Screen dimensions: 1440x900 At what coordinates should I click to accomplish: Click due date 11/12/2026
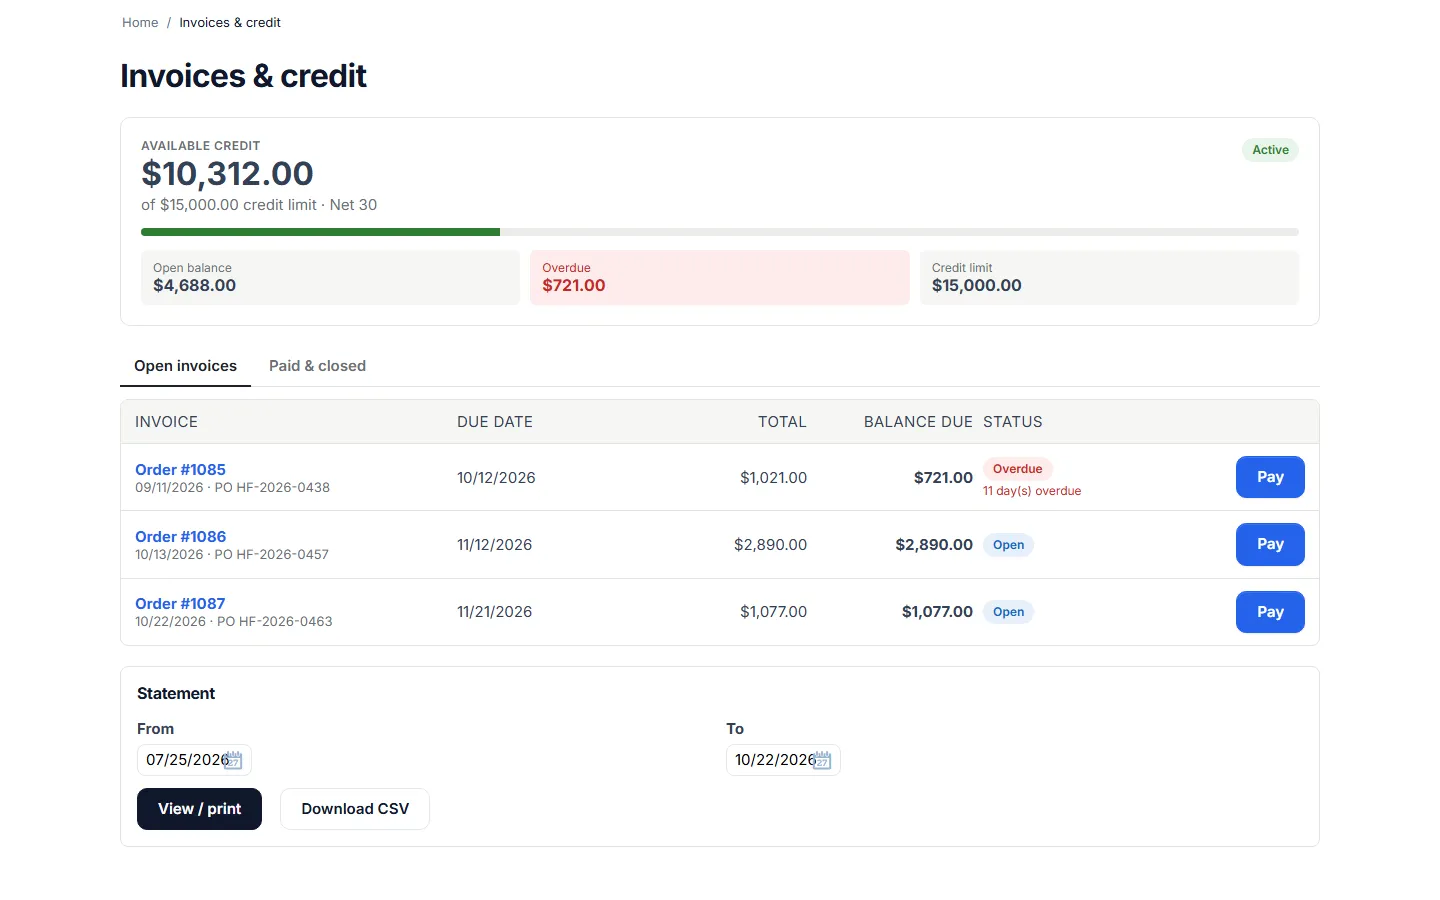point(494,545)
